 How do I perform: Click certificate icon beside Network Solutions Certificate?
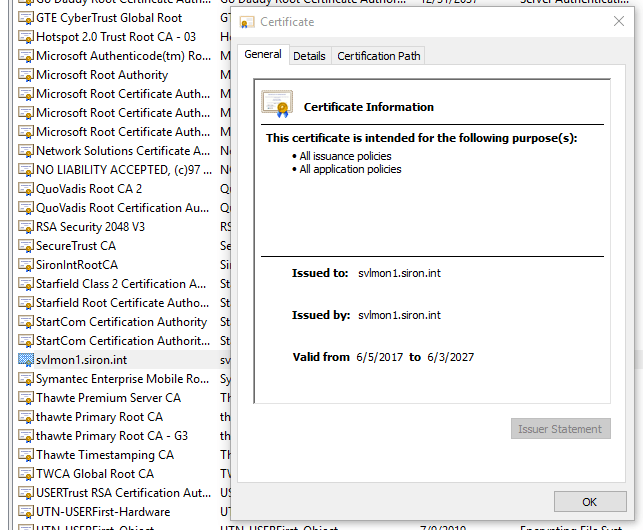(x=25, y=151)
